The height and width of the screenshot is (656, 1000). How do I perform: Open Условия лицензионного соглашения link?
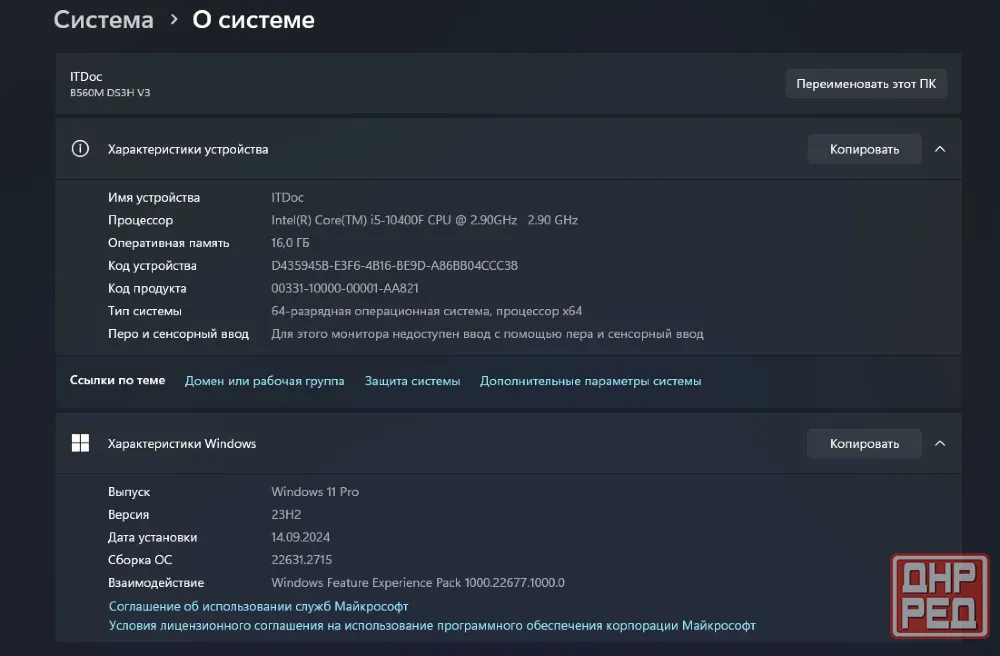click(x=432, y=625)
